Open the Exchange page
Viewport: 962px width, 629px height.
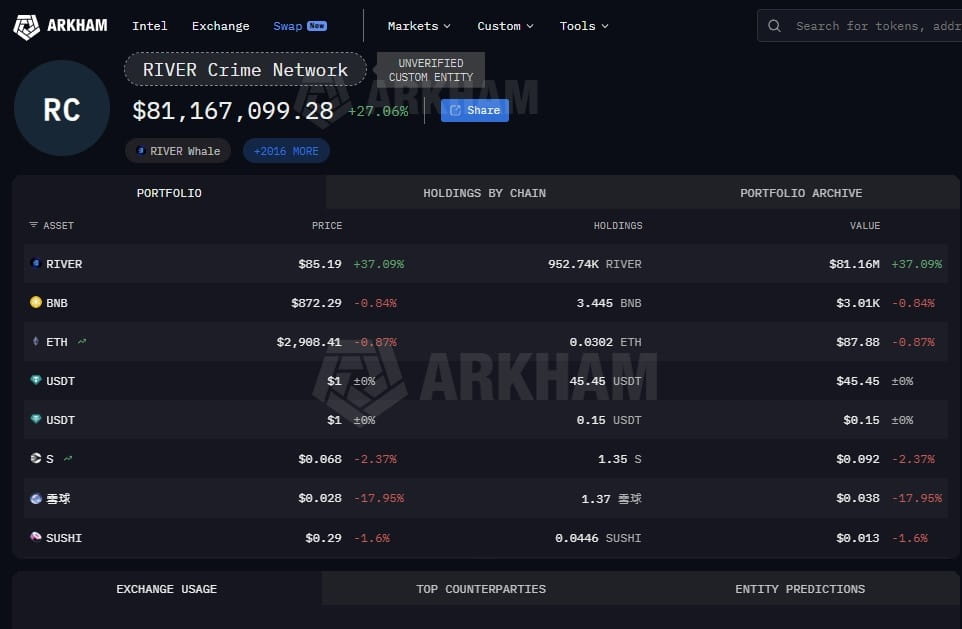220,26
